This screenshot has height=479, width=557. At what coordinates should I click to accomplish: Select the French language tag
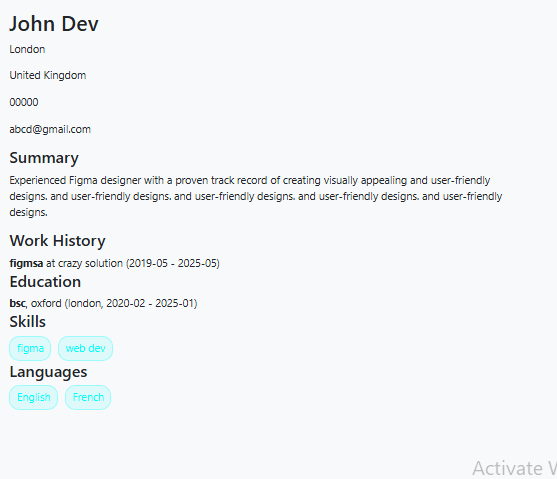tap(88, 397)
